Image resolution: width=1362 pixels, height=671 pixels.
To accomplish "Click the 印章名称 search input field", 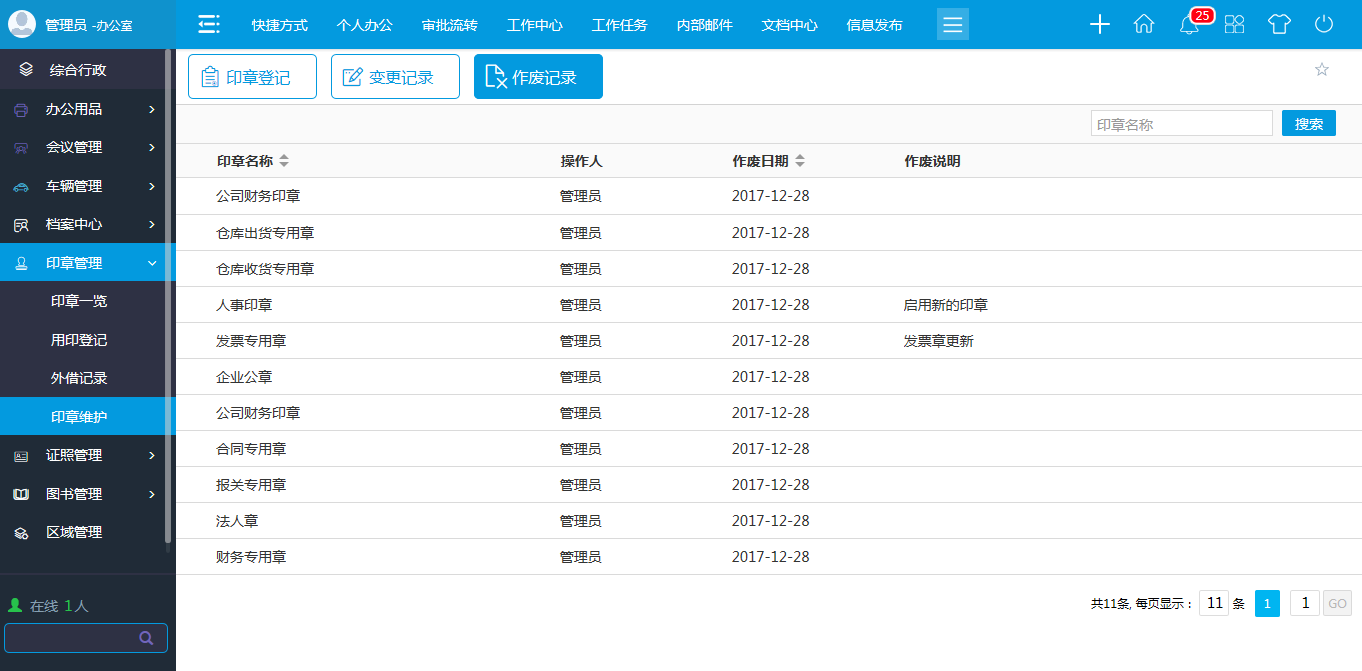I will click(x=1181, y=122).
